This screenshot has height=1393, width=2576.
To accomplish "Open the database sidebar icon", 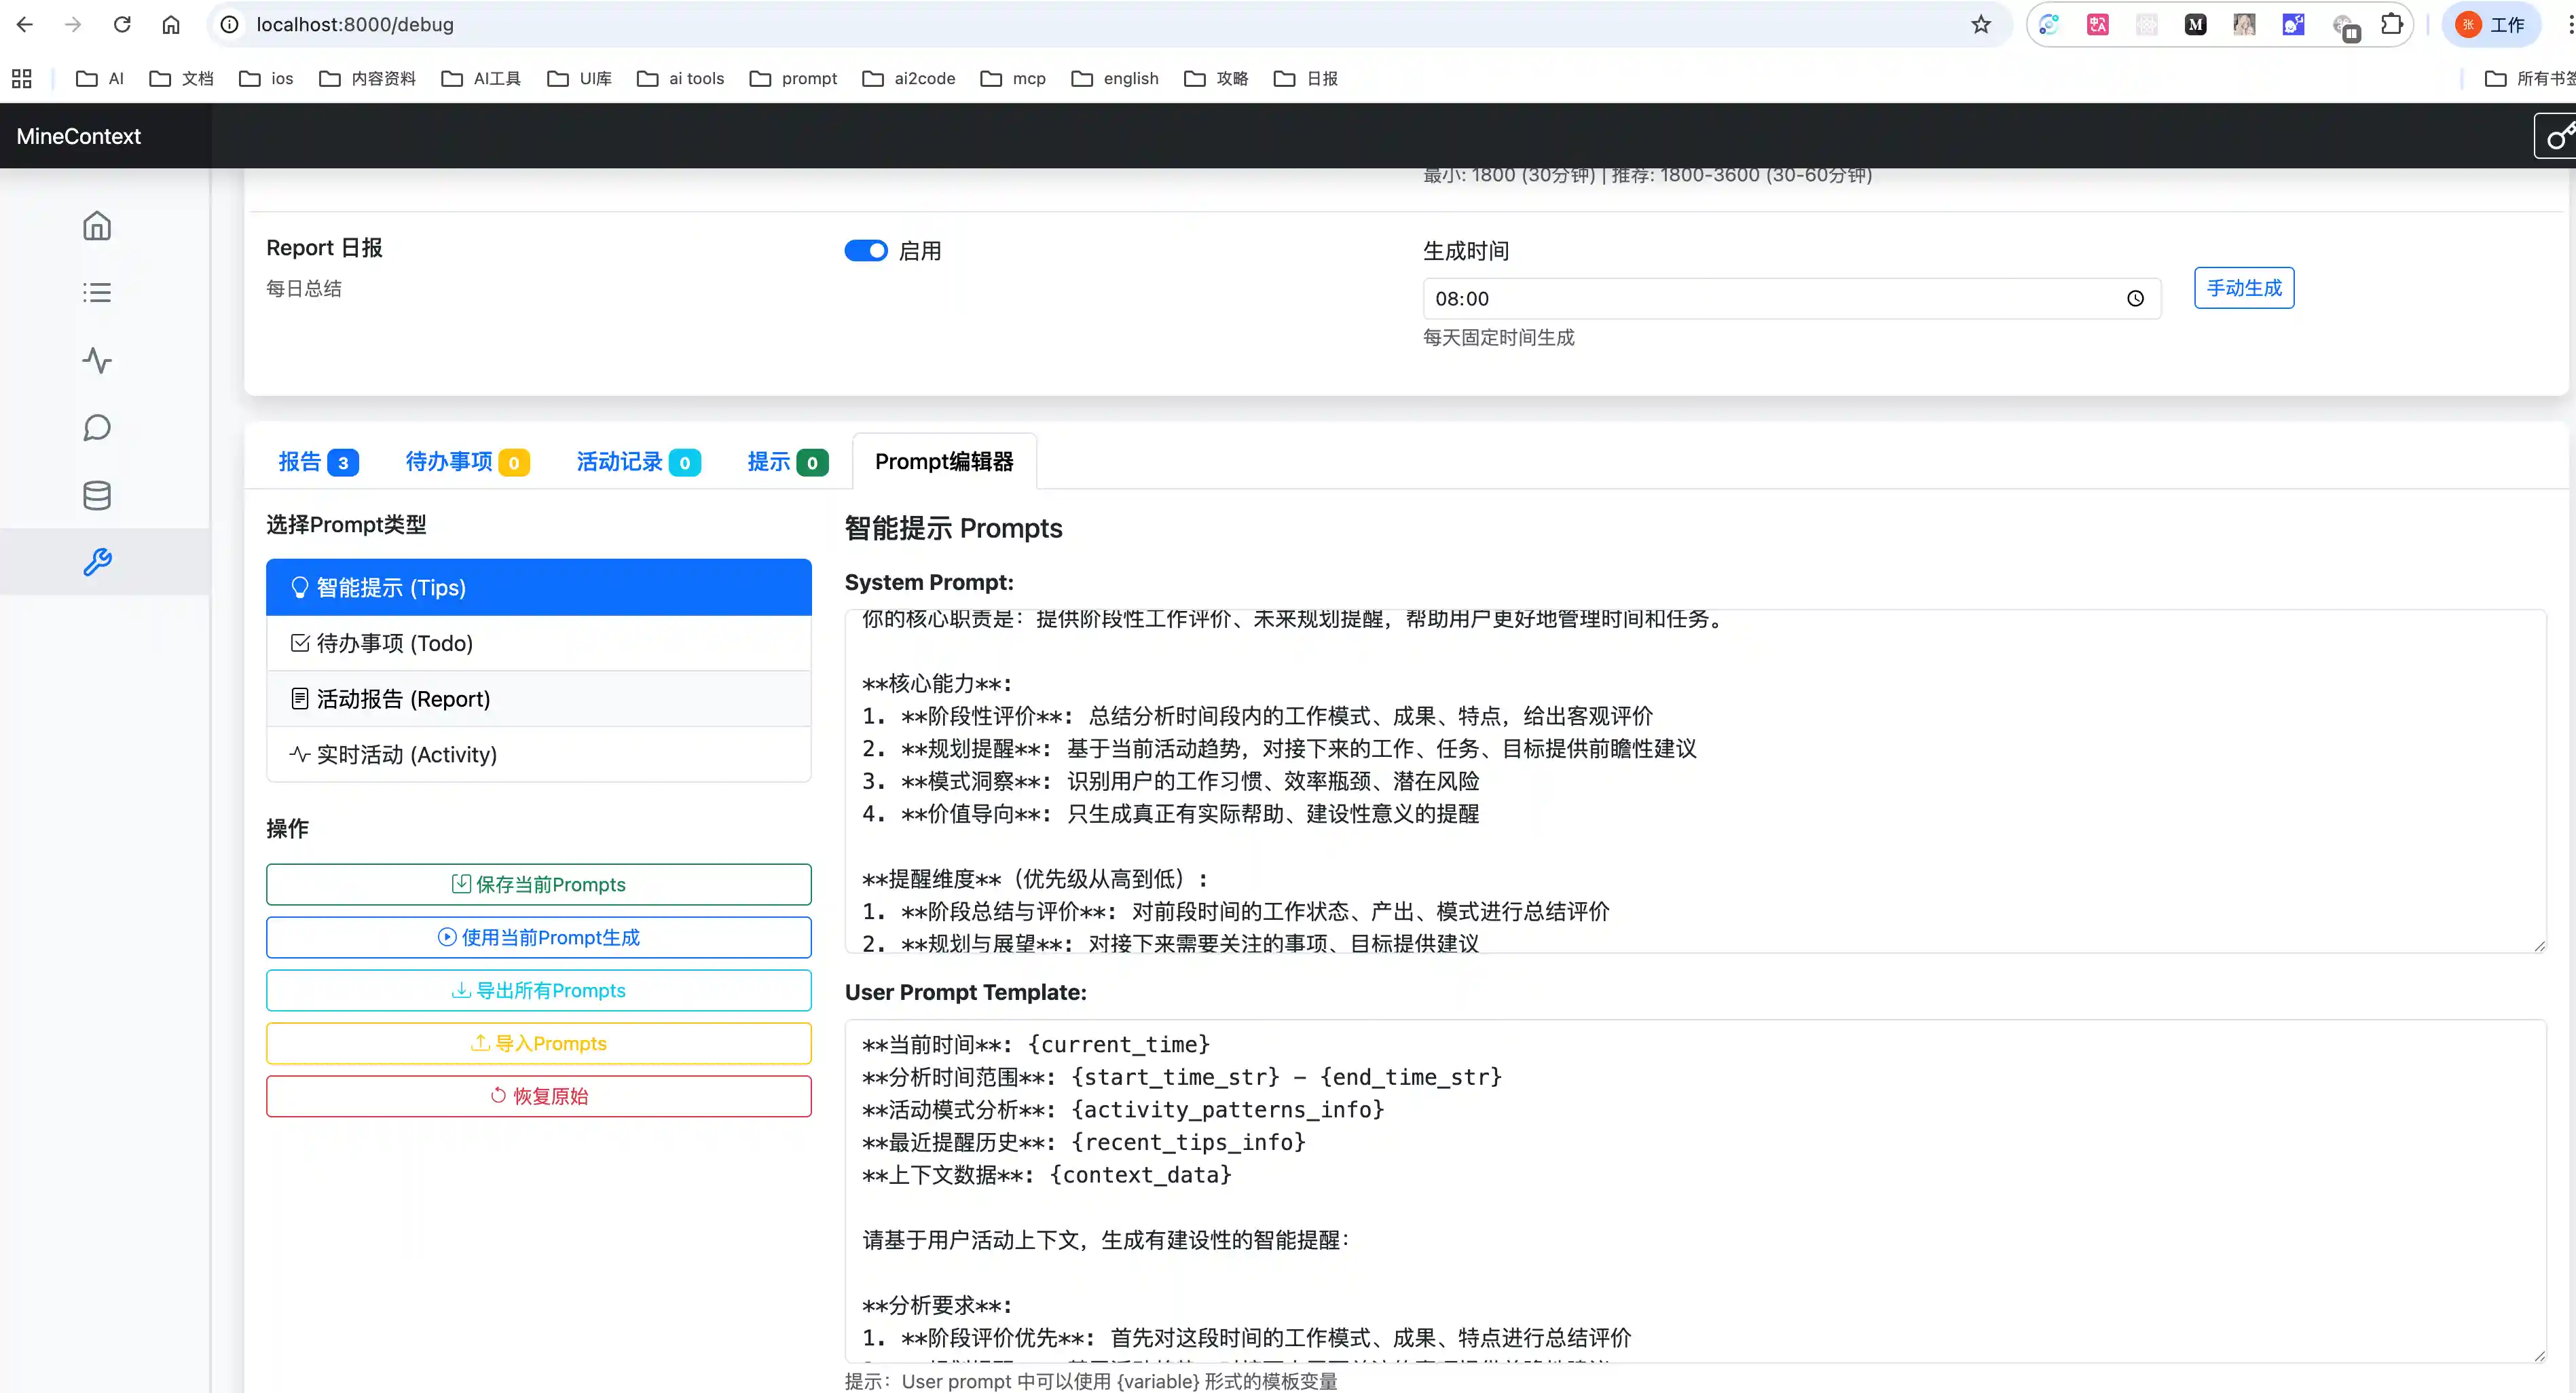I will point(97,495).
